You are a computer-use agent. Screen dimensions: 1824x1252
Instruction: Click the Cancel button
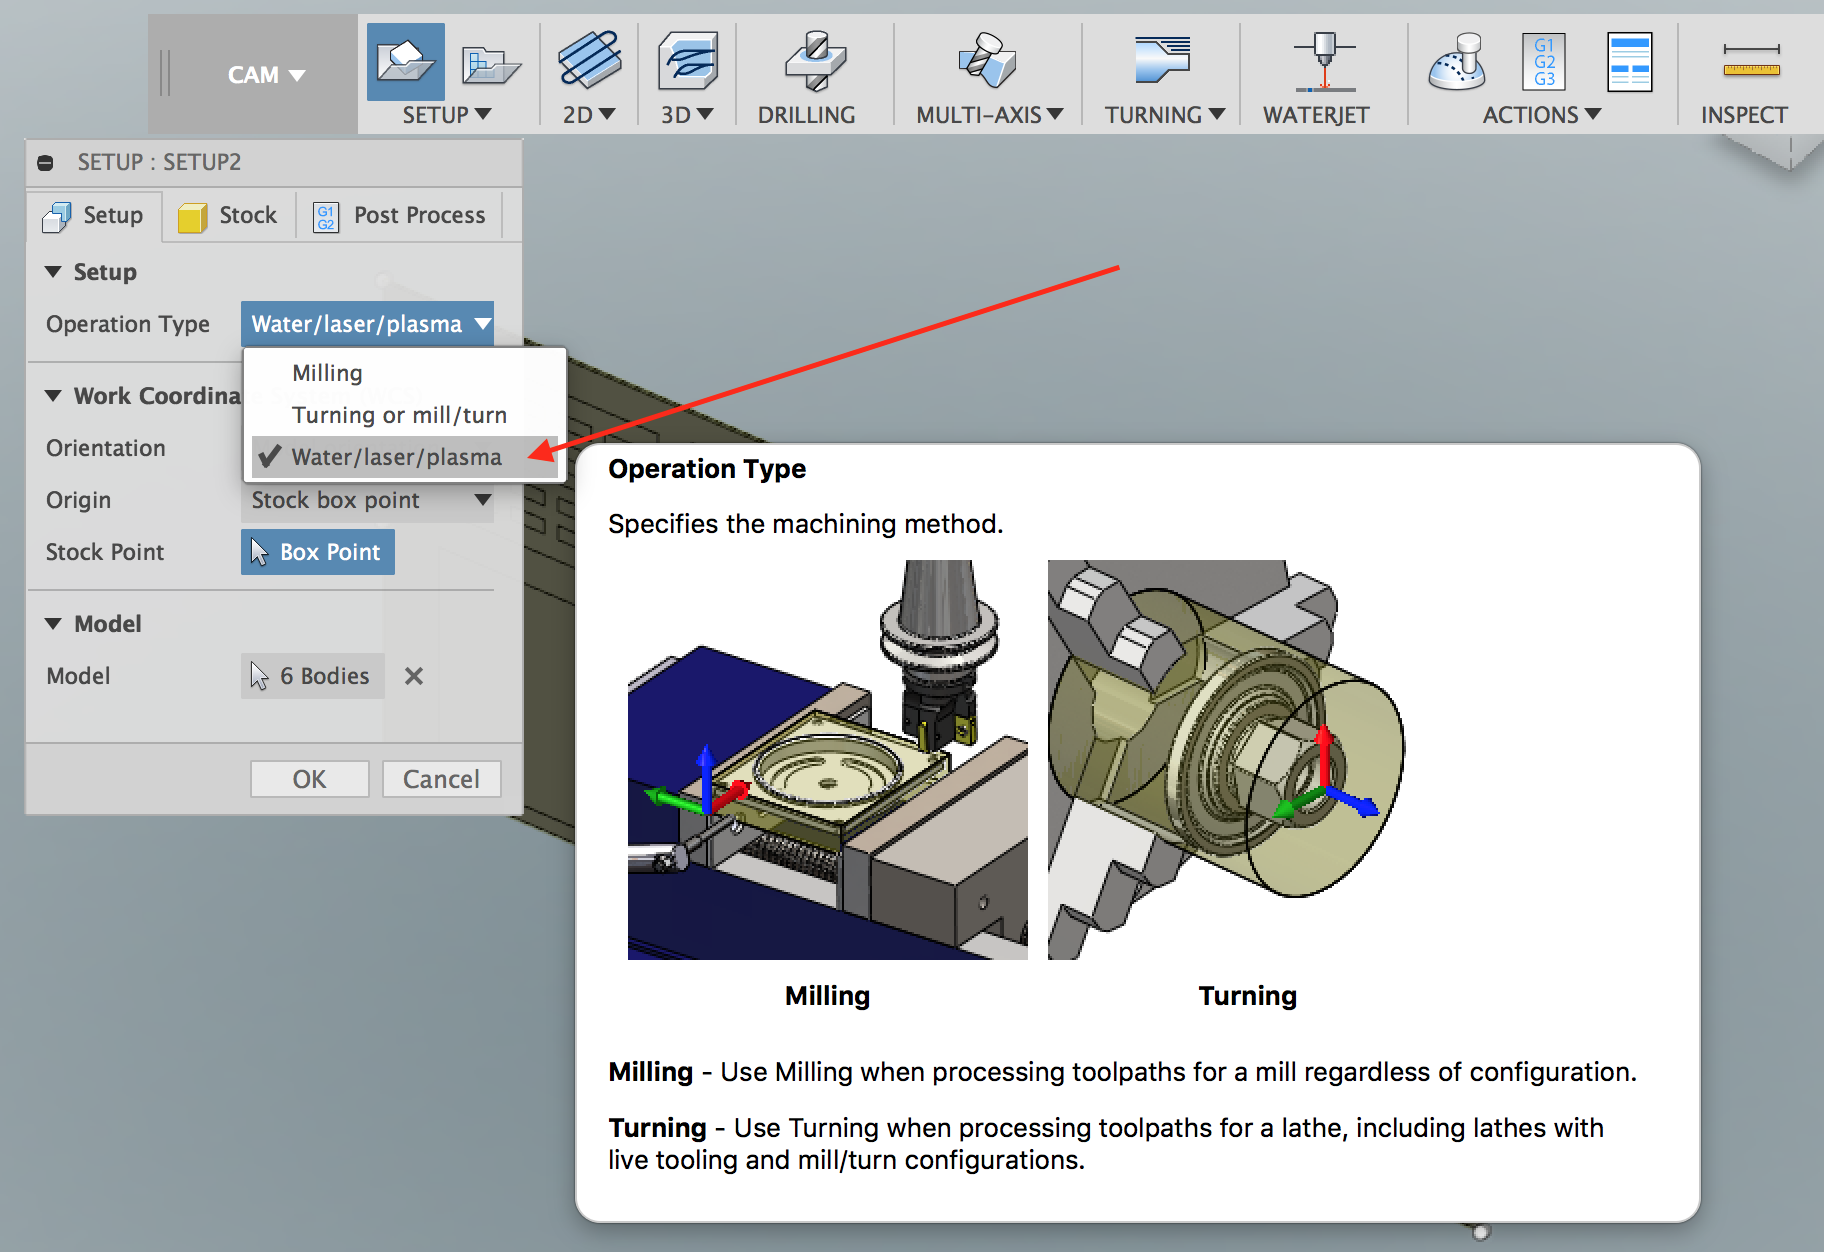pos(441,779)
